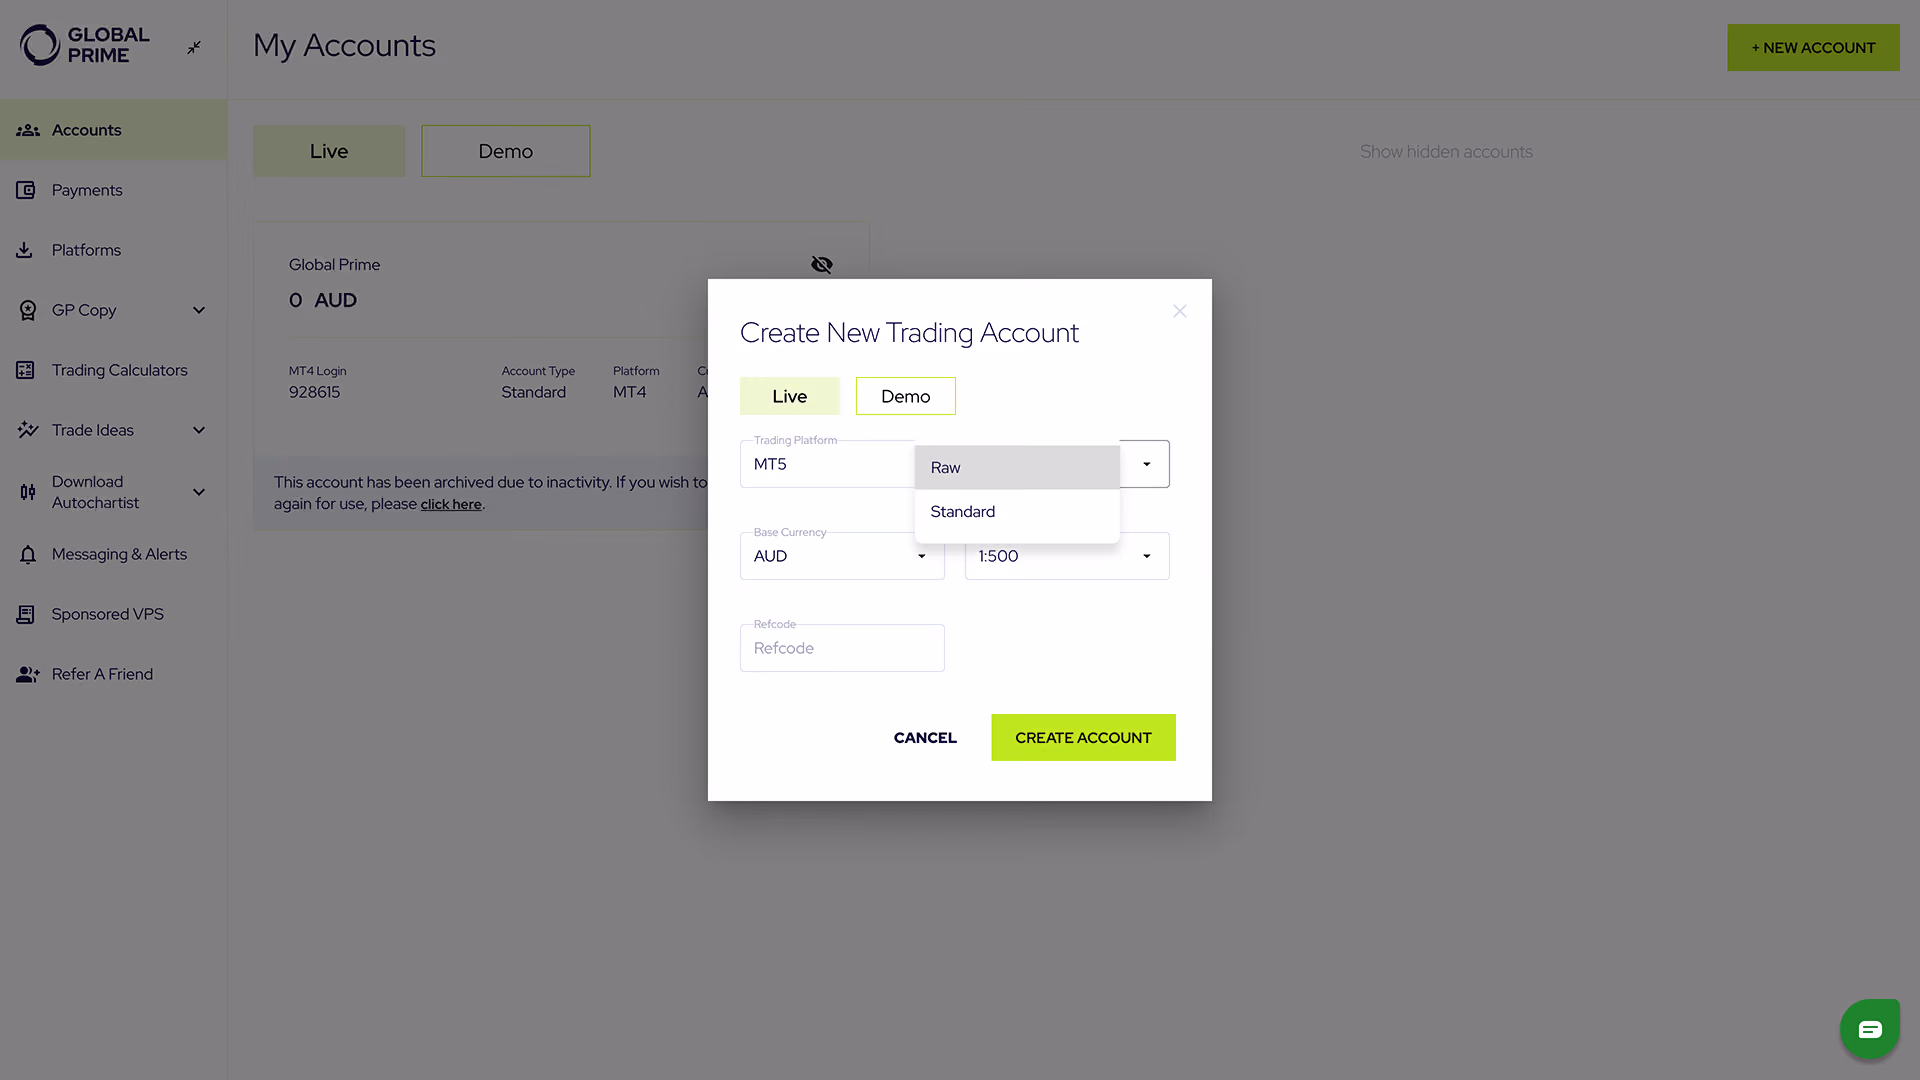This screenshot has height=1080, width=1920.
Task: Follow the 'click here' reactivation link
Action: pos(451,504)
